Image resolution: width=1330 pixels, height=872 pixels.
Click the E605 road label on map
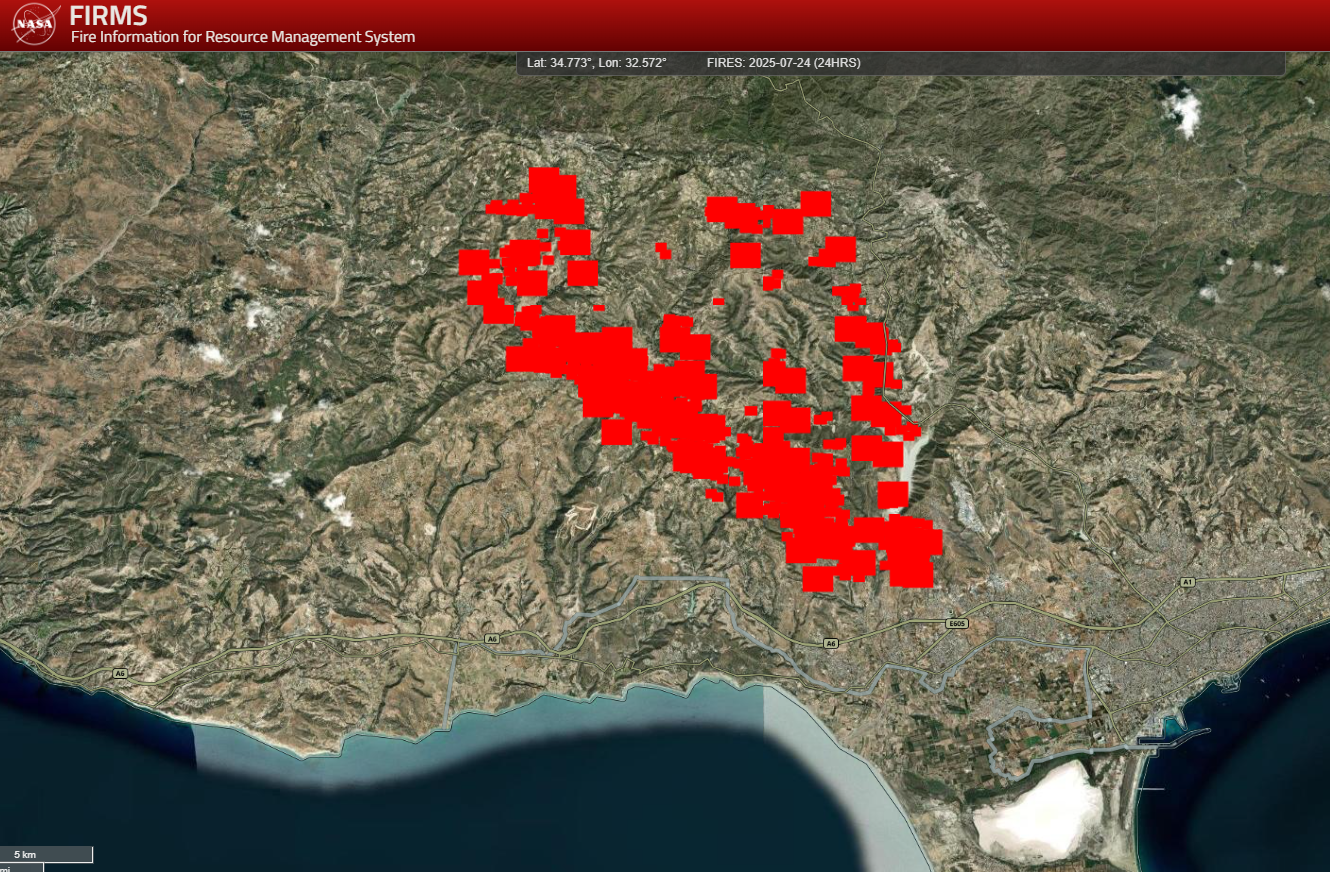957,624
